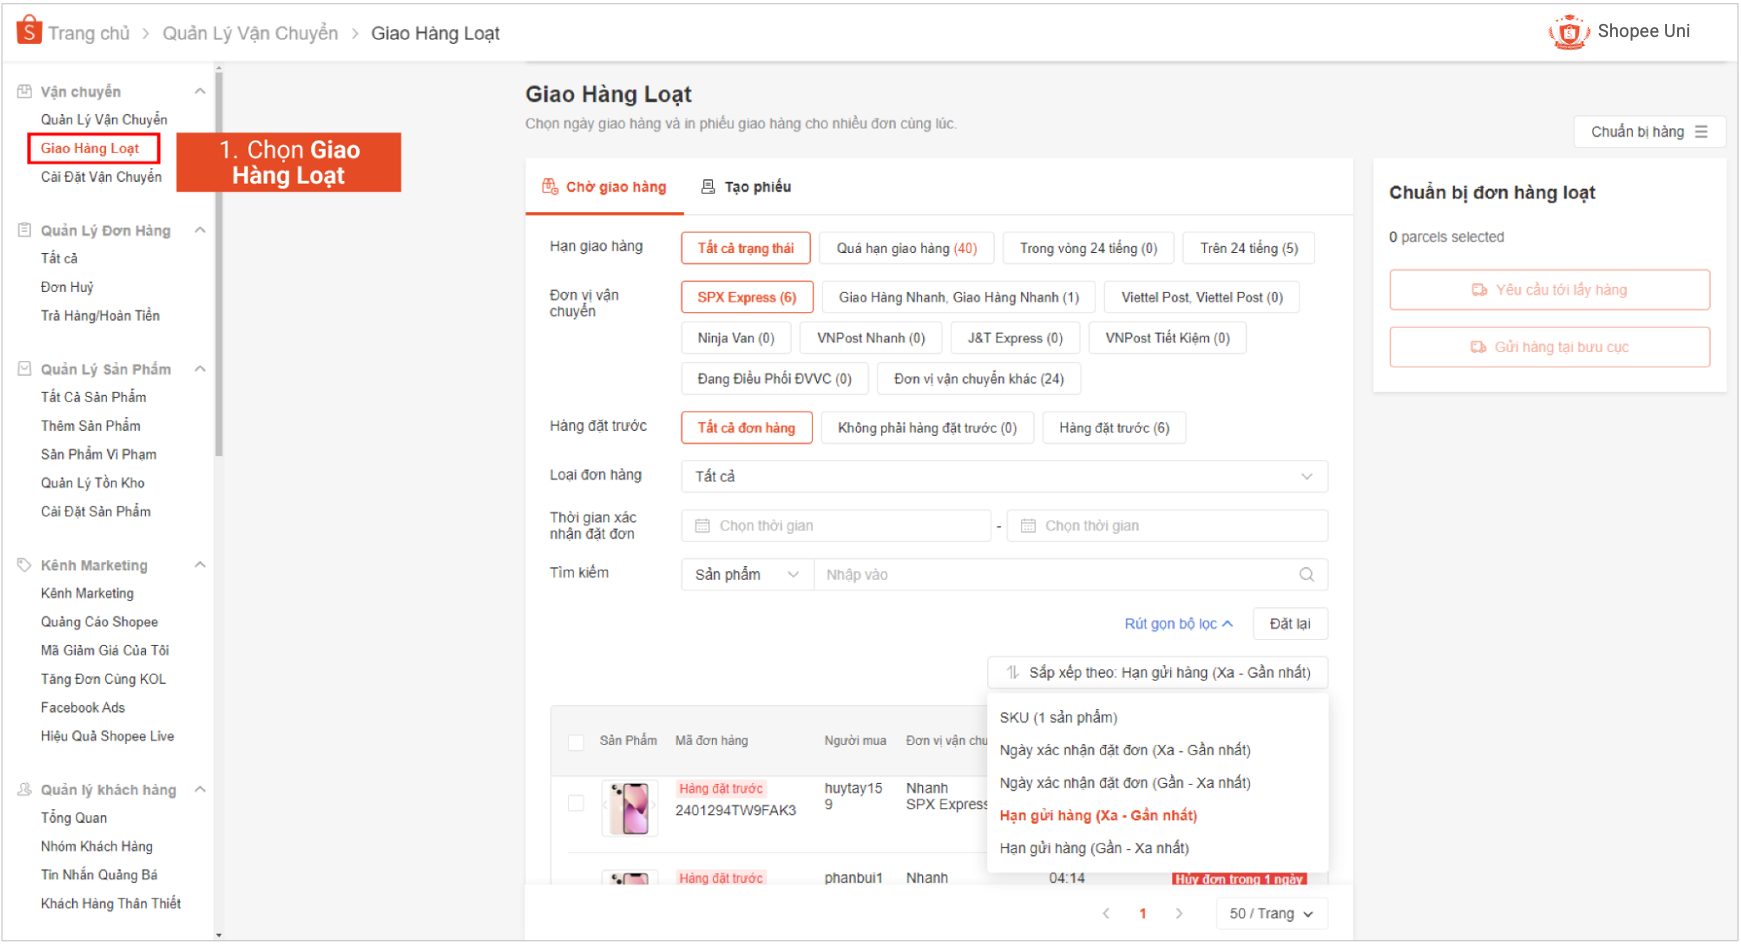This screenshot has height=944, width=1741.
Task: Click the calendar icon in first date field
Action: (x=703, y=525)
